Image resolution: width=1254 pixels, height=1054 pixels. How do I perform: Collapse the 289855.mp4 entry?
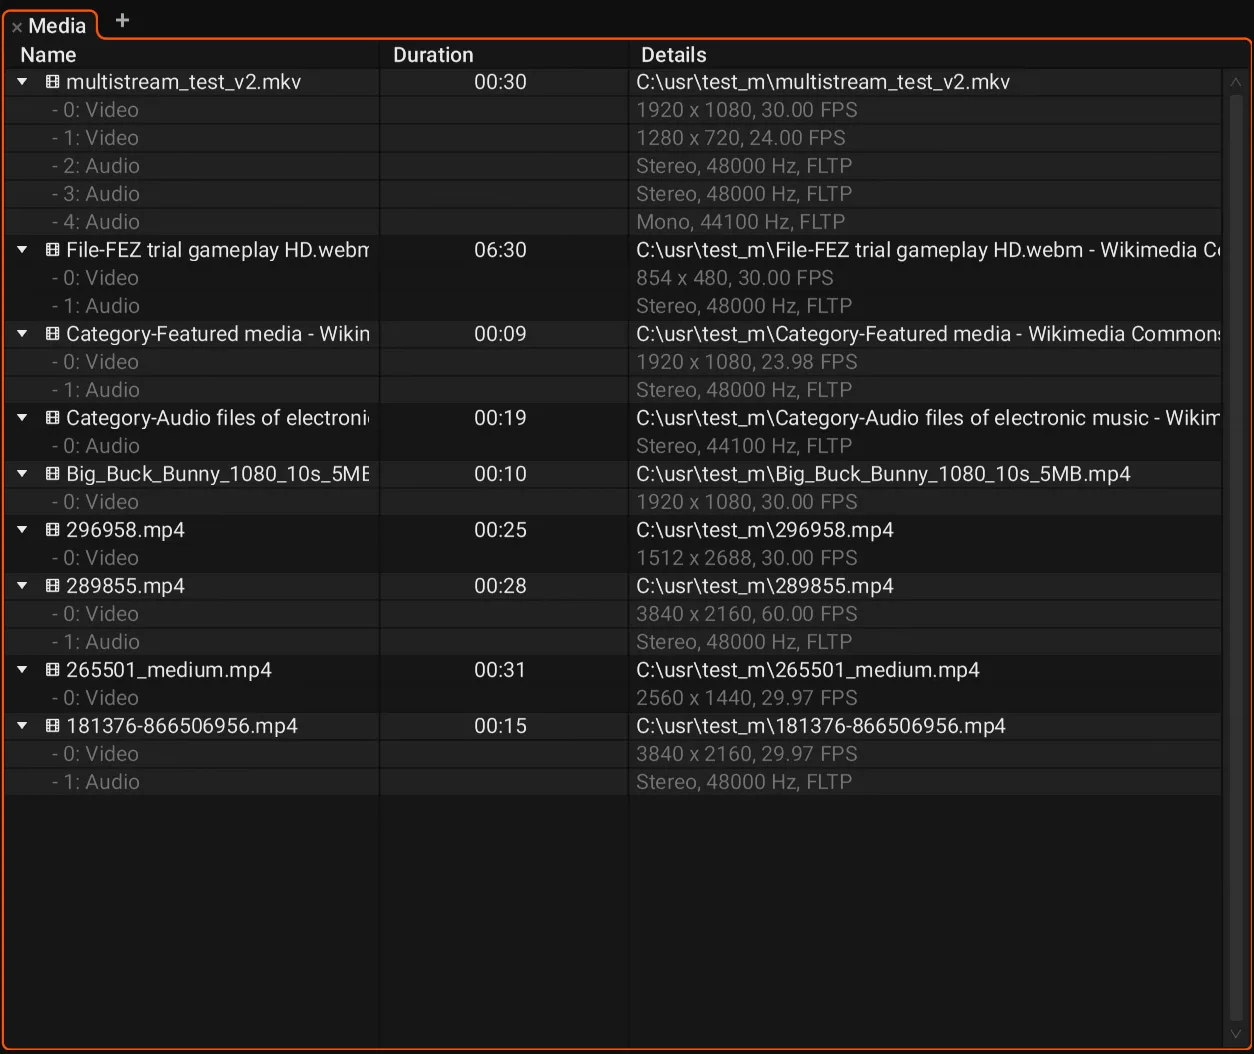(x=22, y=586)
